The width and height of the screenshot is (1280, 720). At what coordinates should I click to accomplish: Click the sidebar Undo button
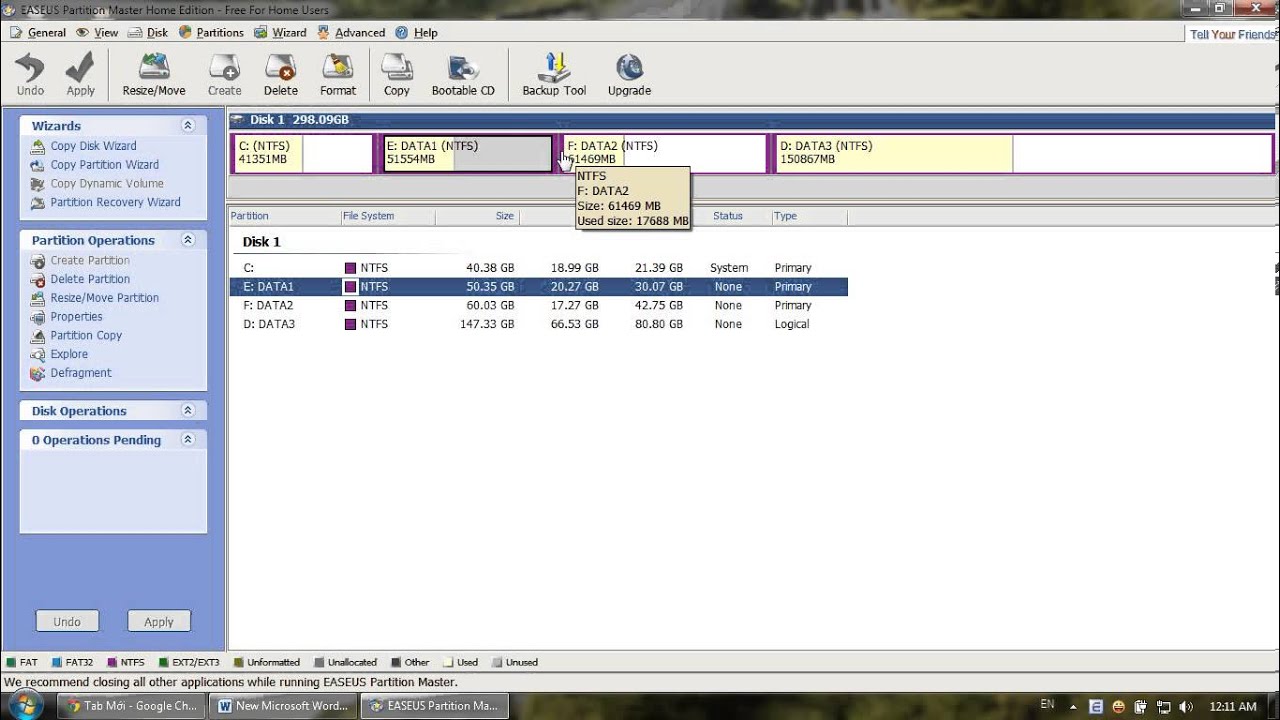pyautogui.click(x=67, y=621)
